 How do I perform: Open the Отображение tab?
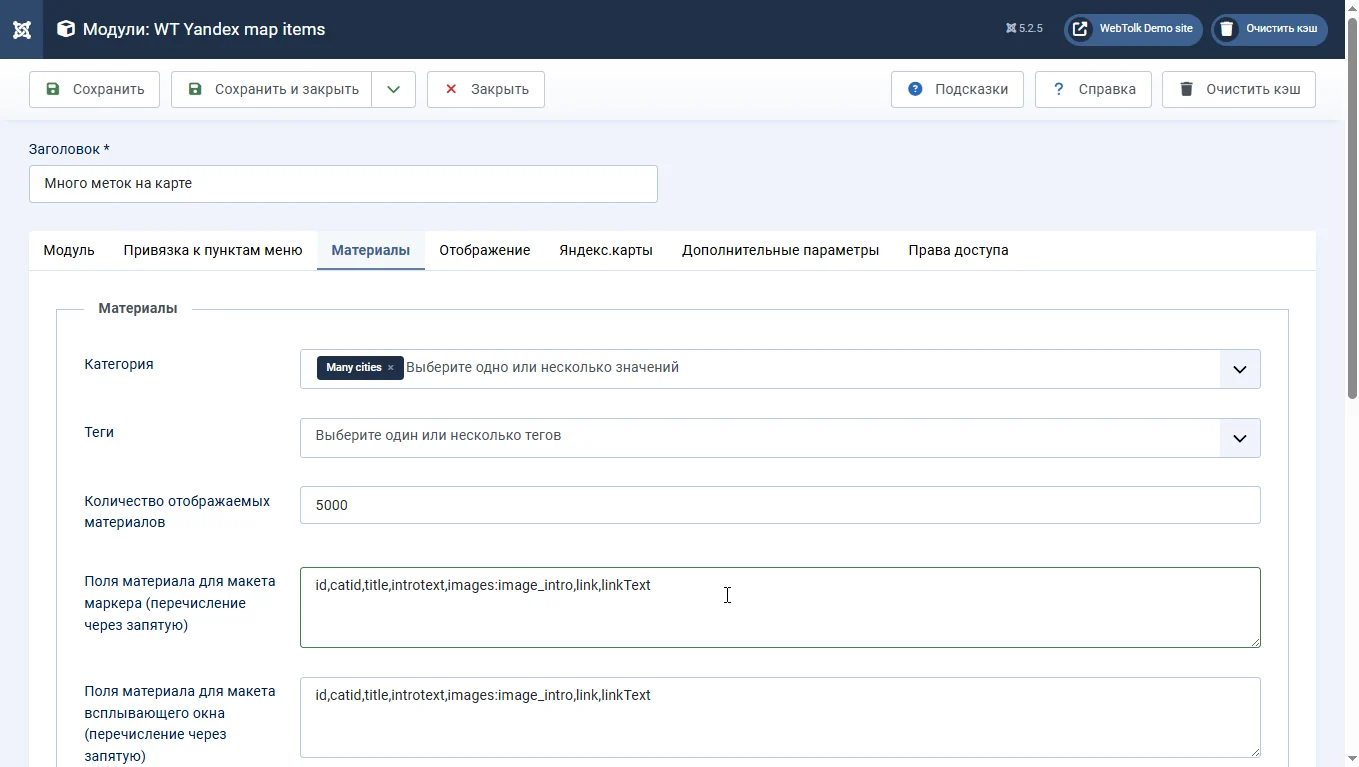(x=485, y=250)
